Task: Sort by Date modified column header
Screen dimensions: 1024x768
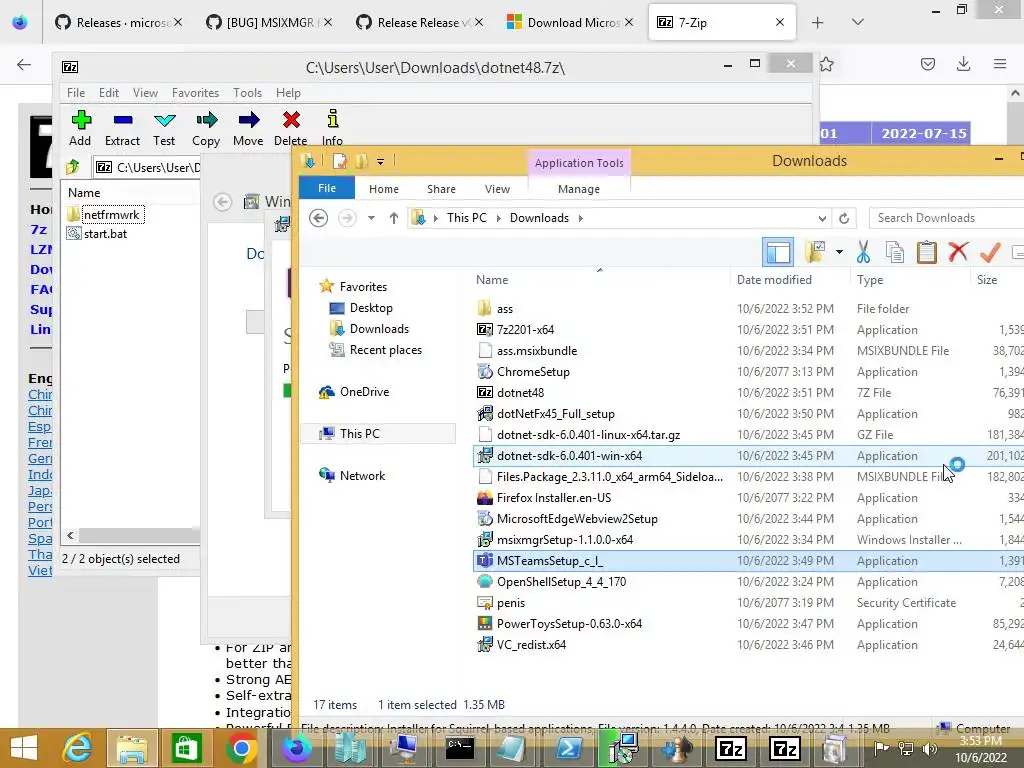Action: [774, 280]
